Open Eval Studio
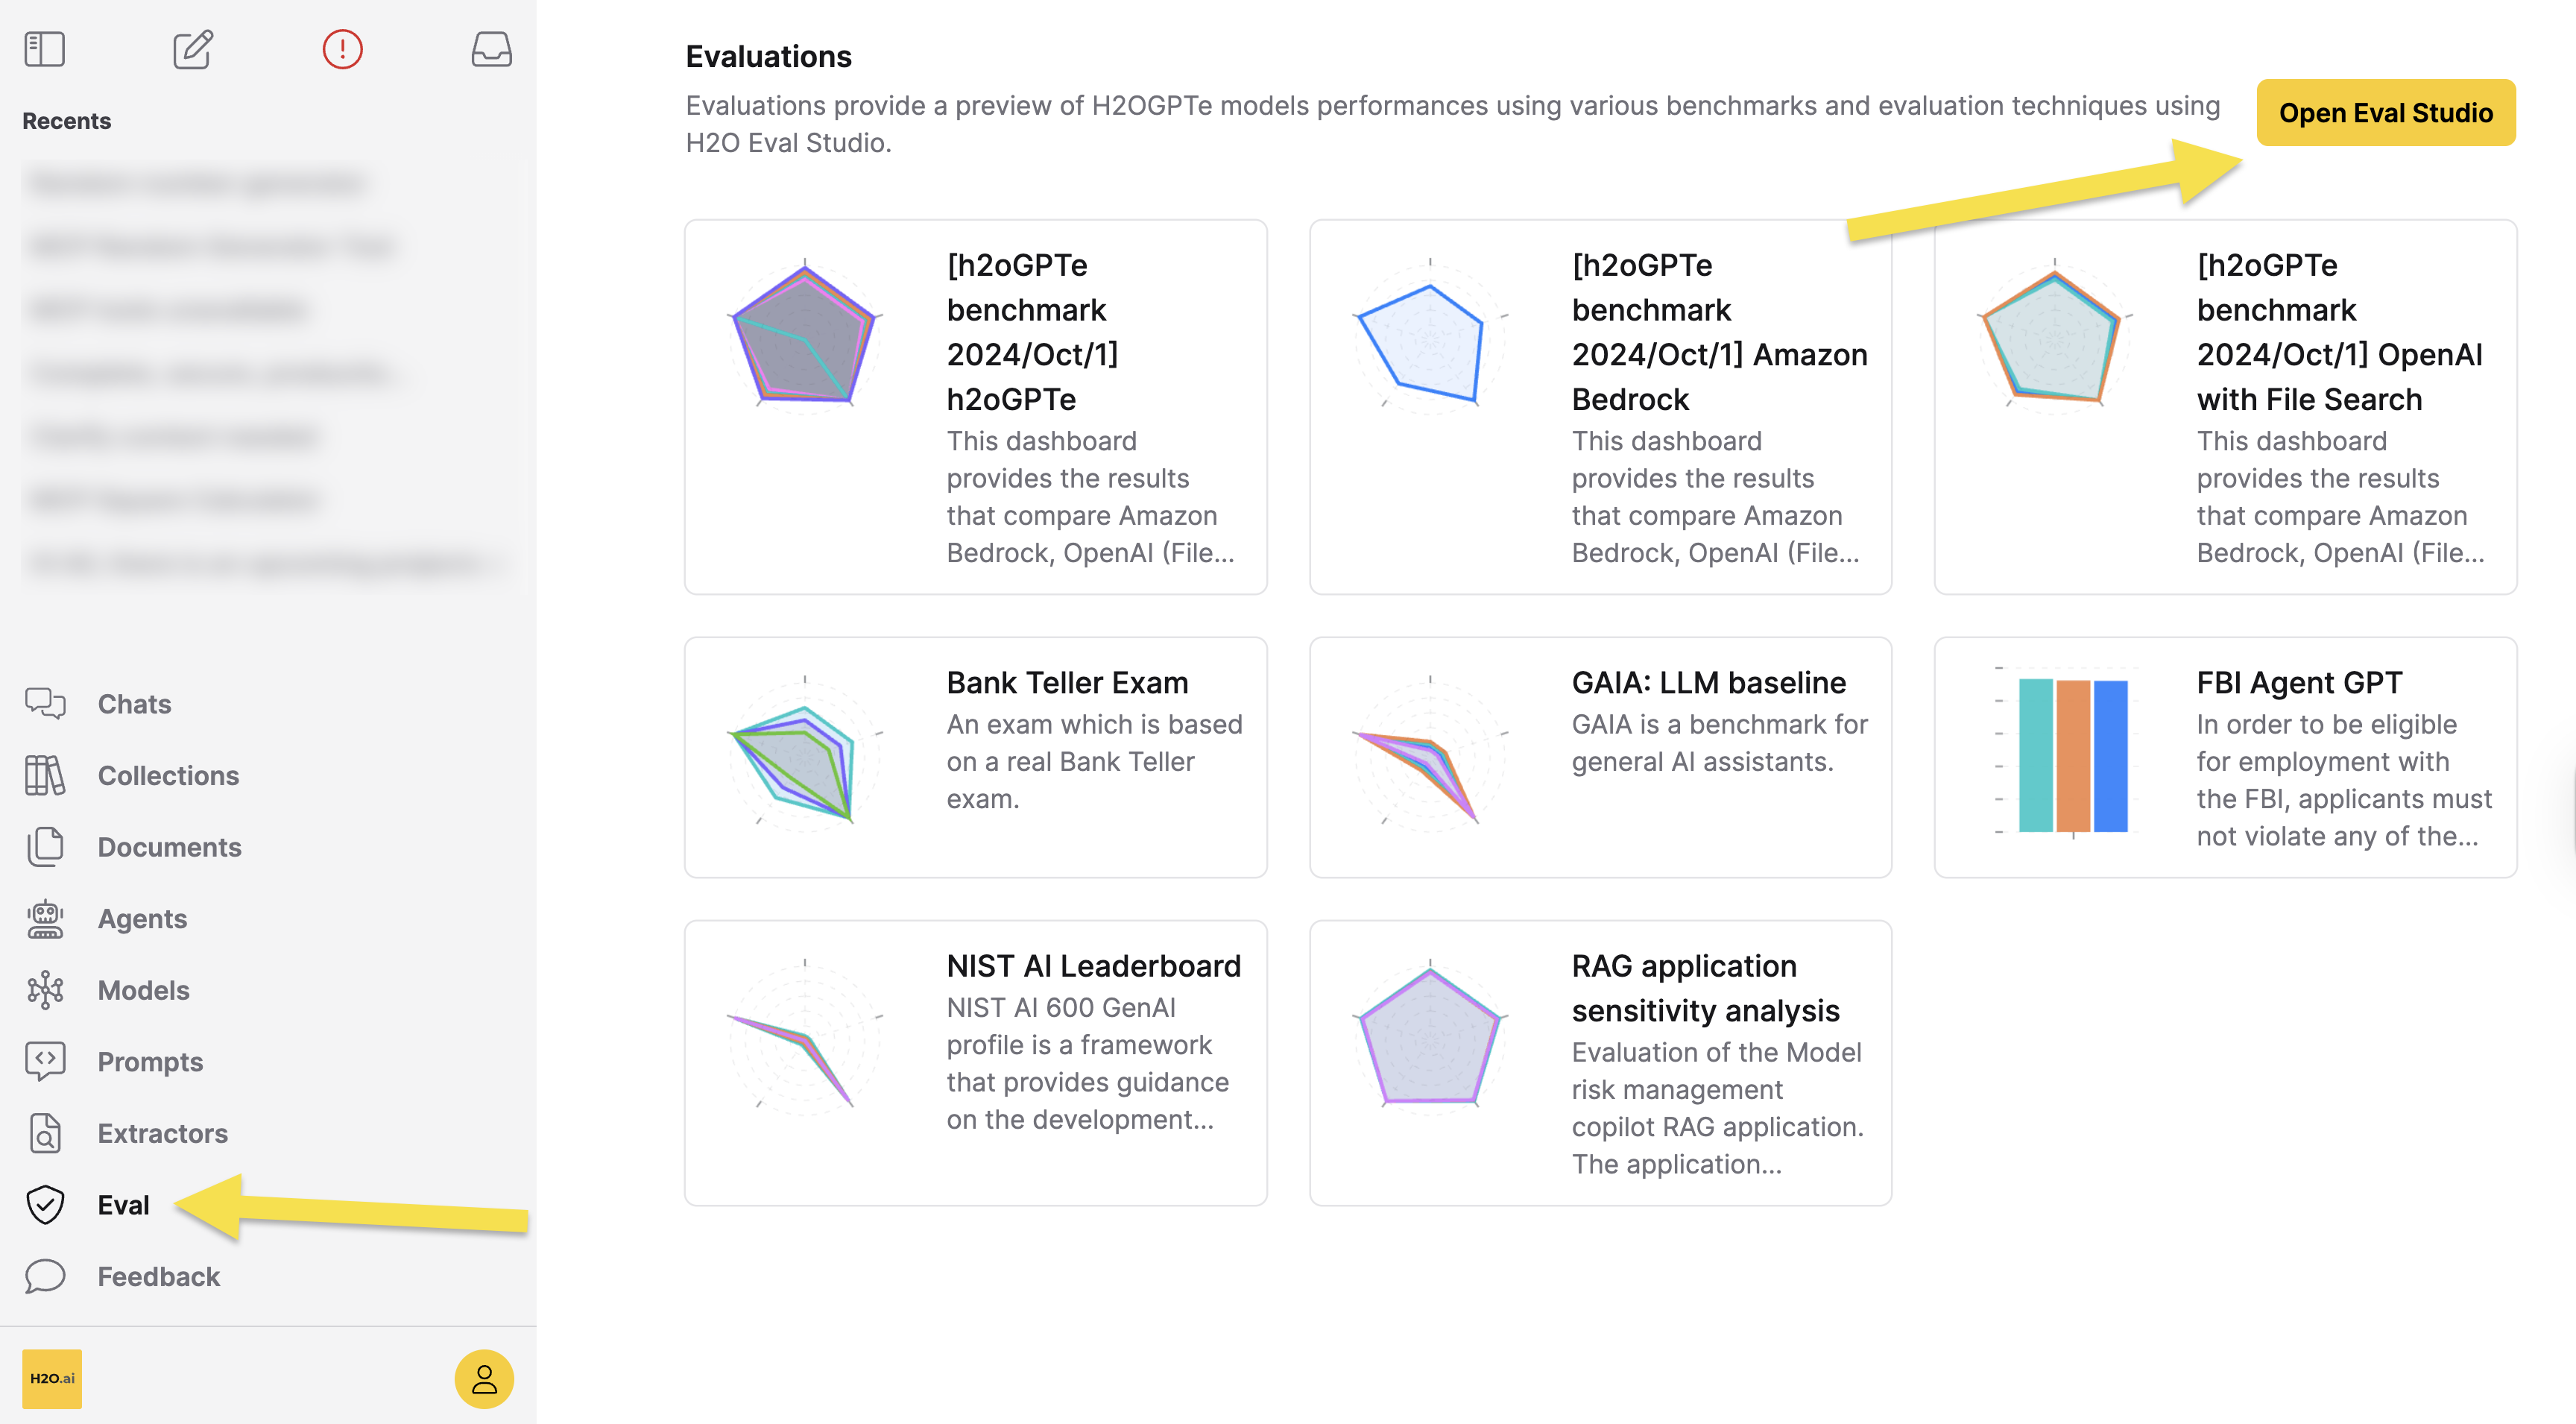Screen dimensions: 2576x1424 (2386, 112)
